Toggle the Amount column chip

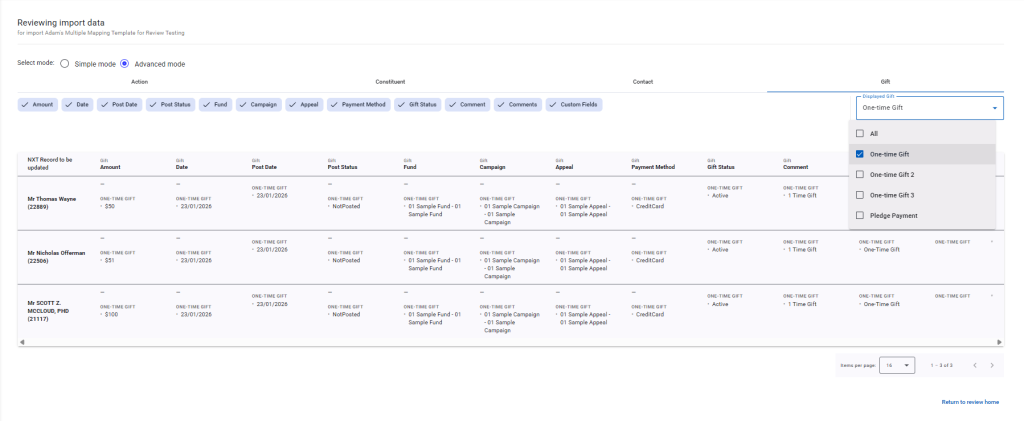pos(37,104)
